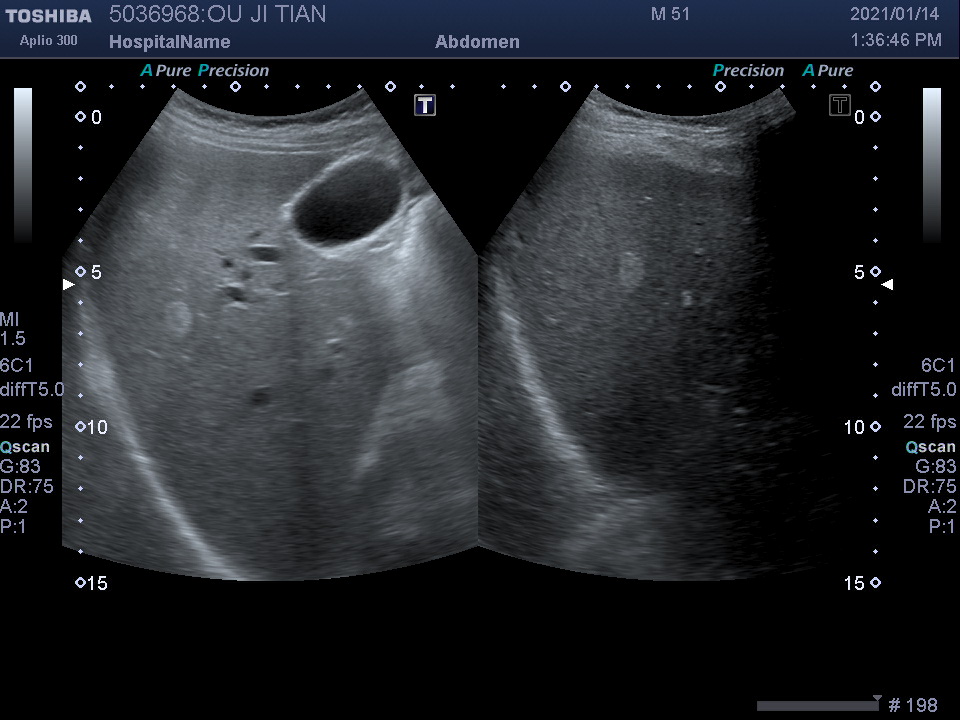Click the right 22 fps readout
The width and height of the screenshot is (960, 720).
929,422
